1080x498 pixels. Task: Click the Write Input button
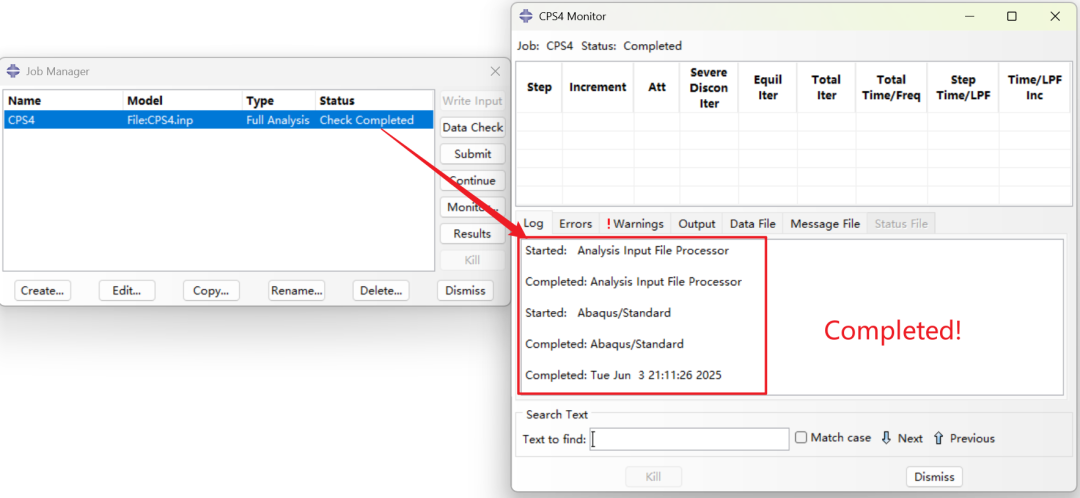472,101
